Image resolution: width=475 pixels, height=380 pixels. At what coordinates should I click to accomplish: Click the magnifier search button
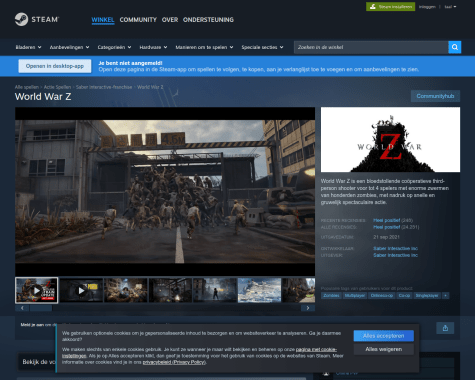click(455, 47)
